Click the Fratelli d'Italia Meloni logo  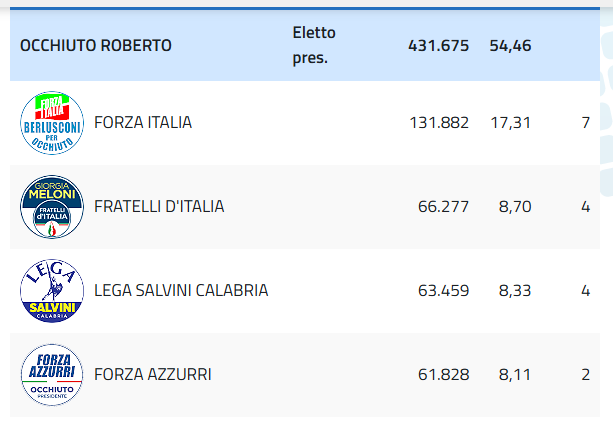(52, 207)
